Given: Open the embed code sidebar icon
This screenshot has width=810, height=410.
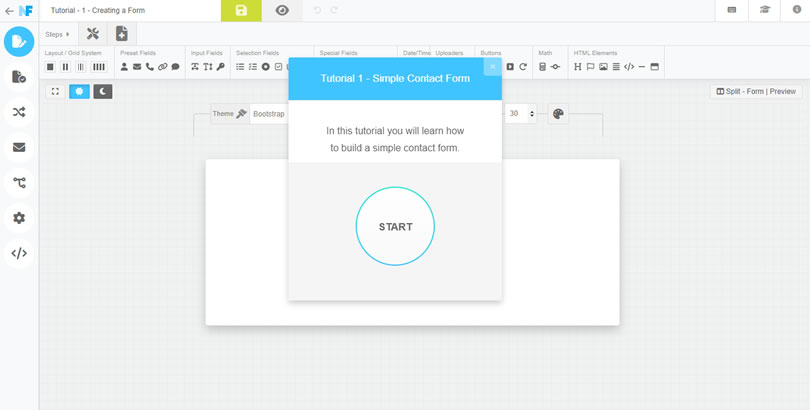Looking at the screenshot, I should click(x=19, y=253).
